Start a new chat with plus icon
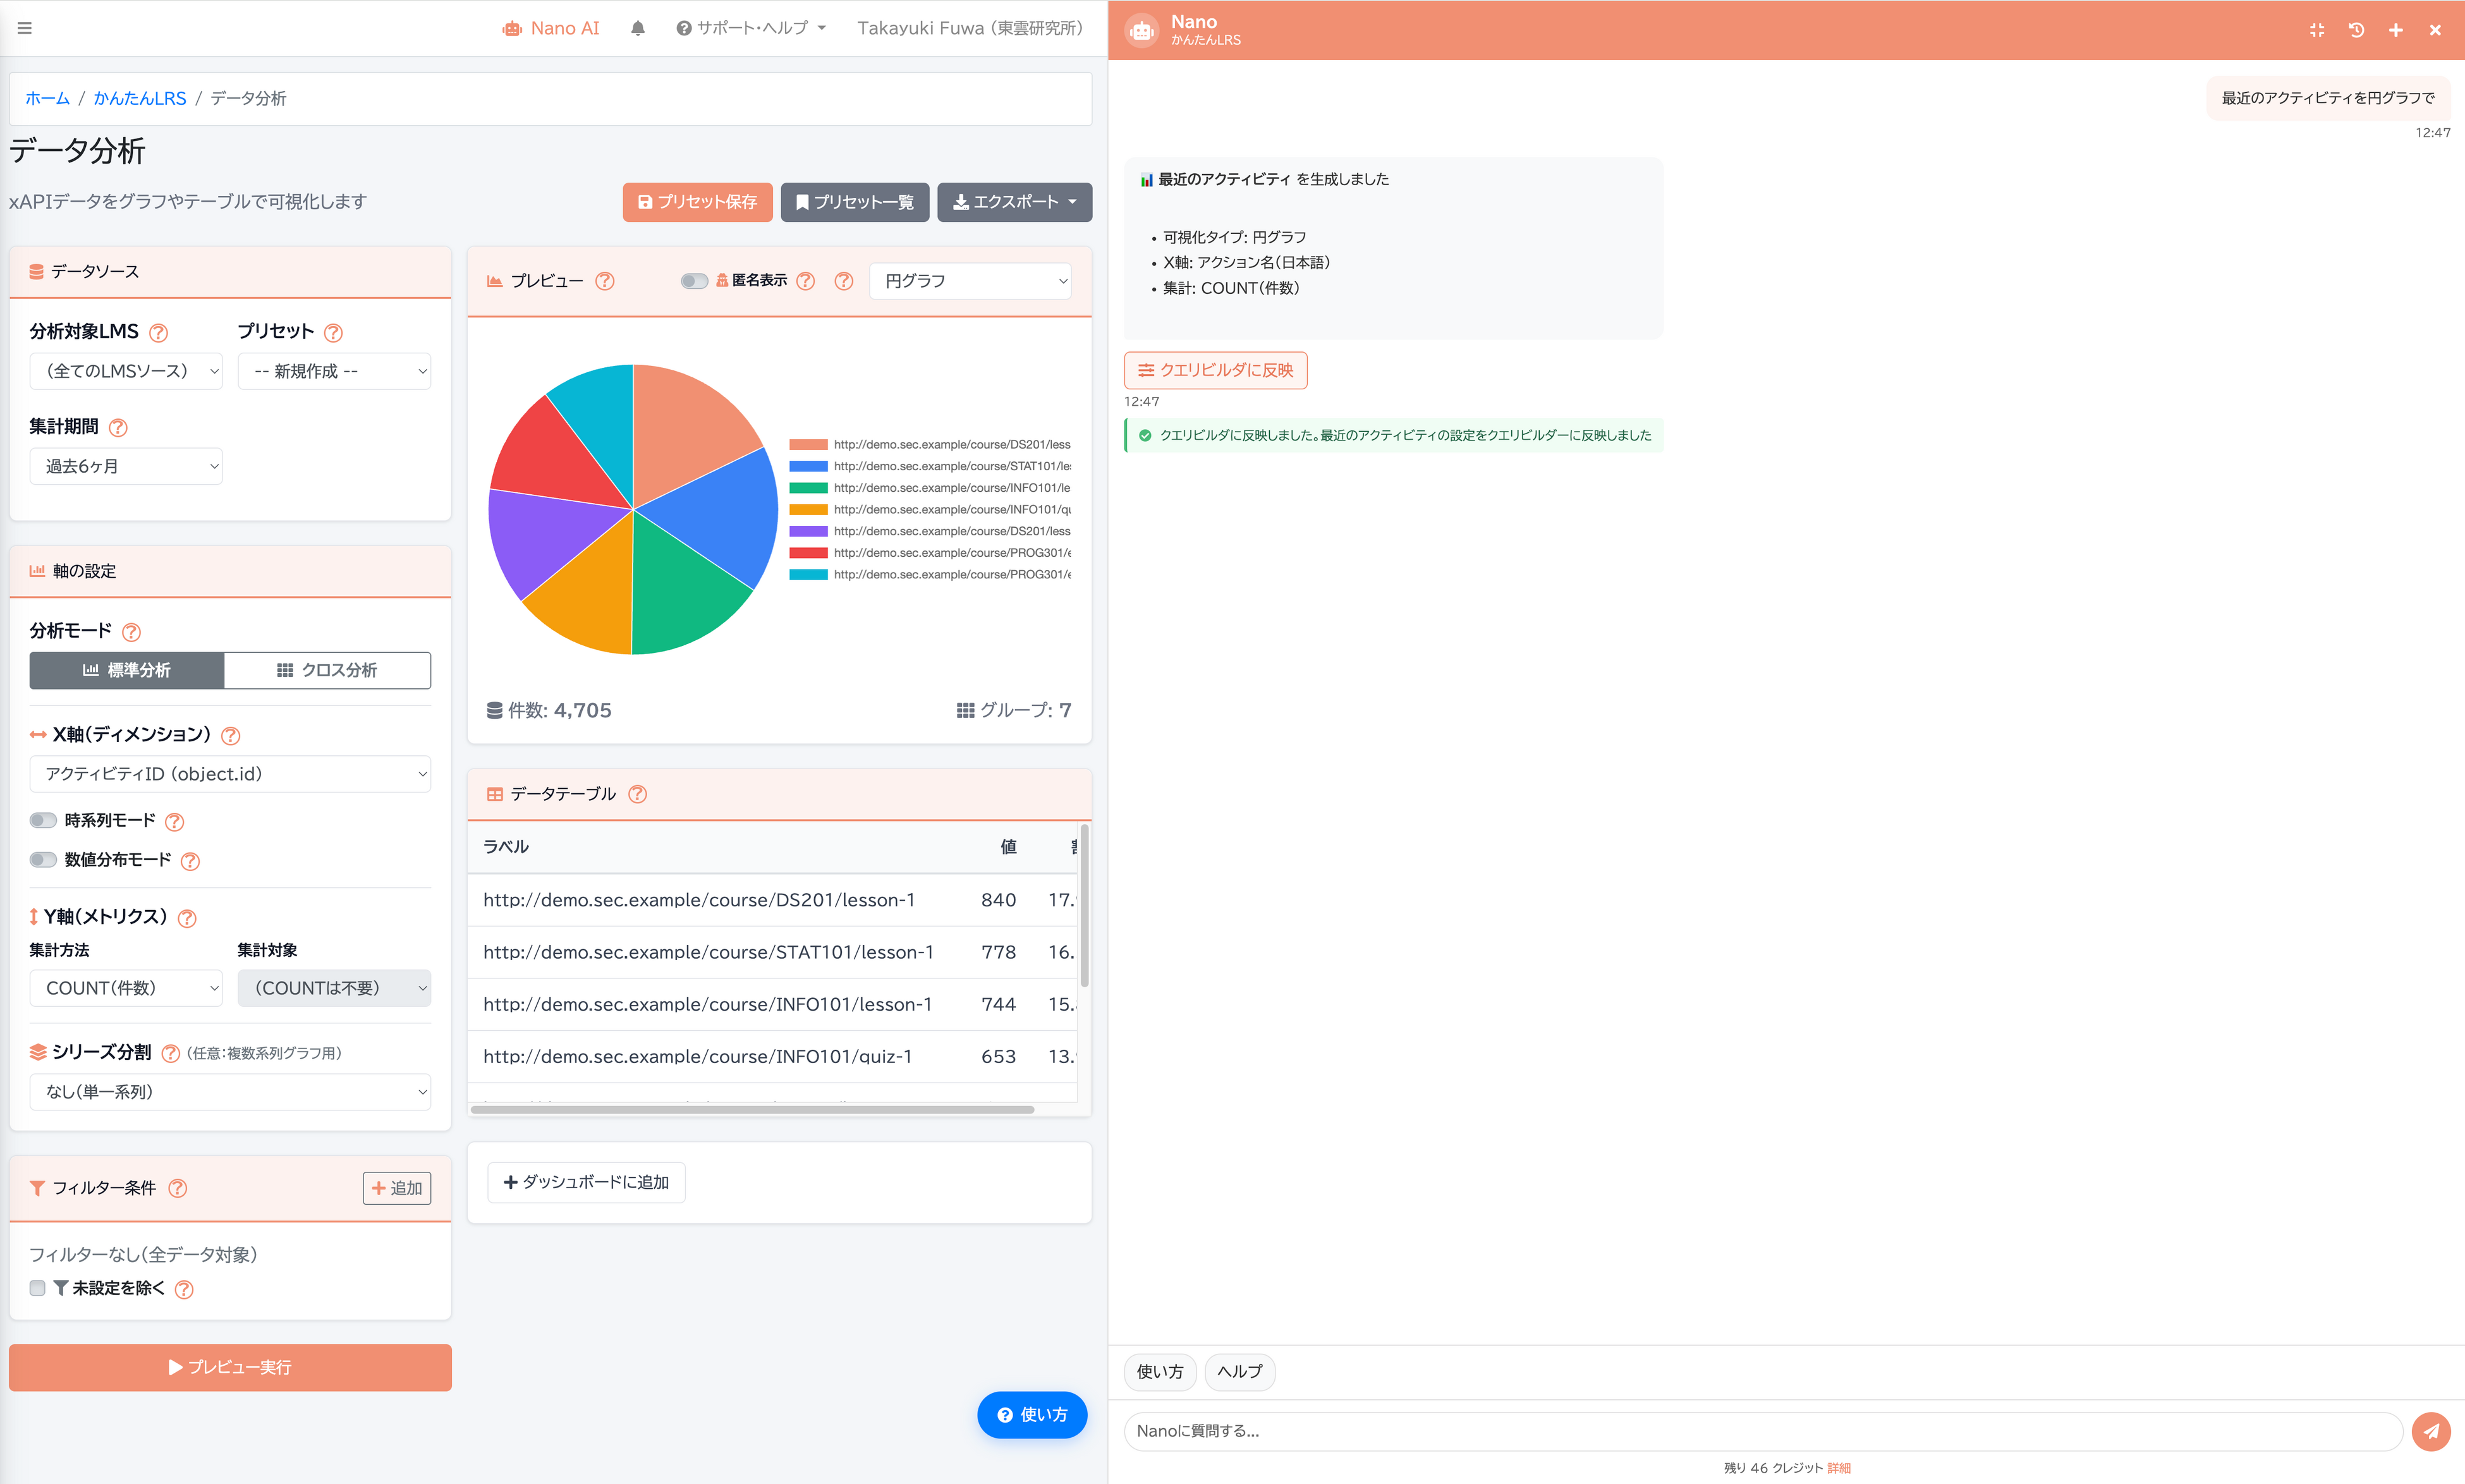Image resolution: width=2465 pixels, height=1484 pixels. pos(2396,30)
